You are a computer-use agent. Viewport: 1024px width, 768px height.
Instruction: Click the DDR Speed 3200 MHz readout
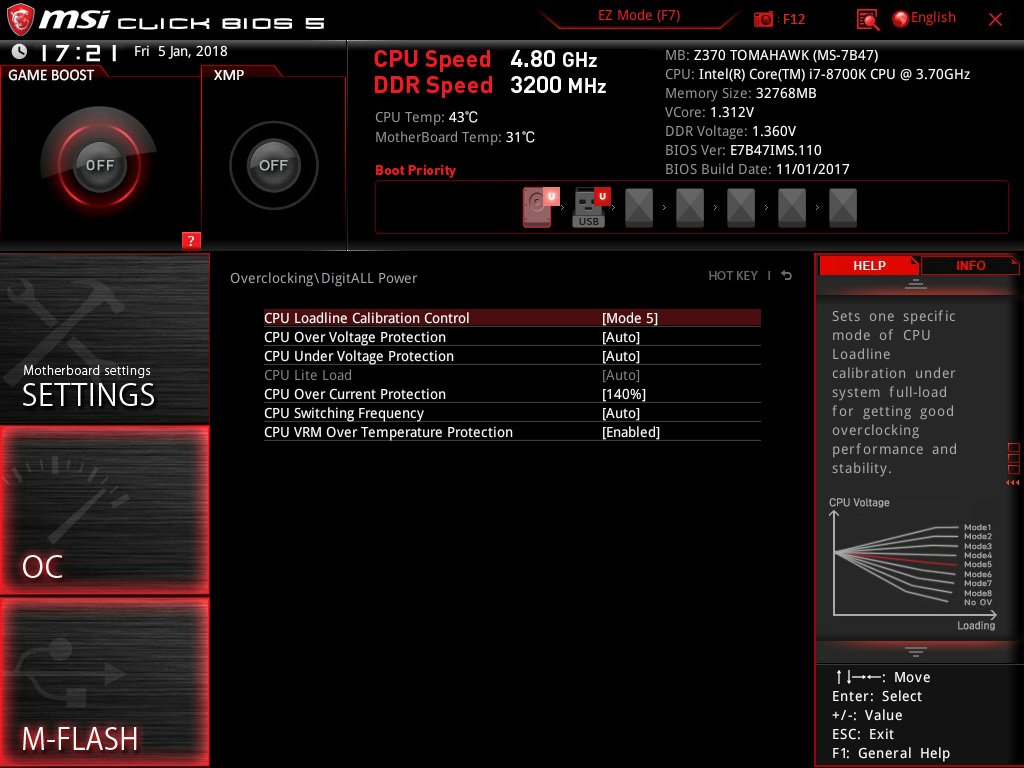coord(490,86)
